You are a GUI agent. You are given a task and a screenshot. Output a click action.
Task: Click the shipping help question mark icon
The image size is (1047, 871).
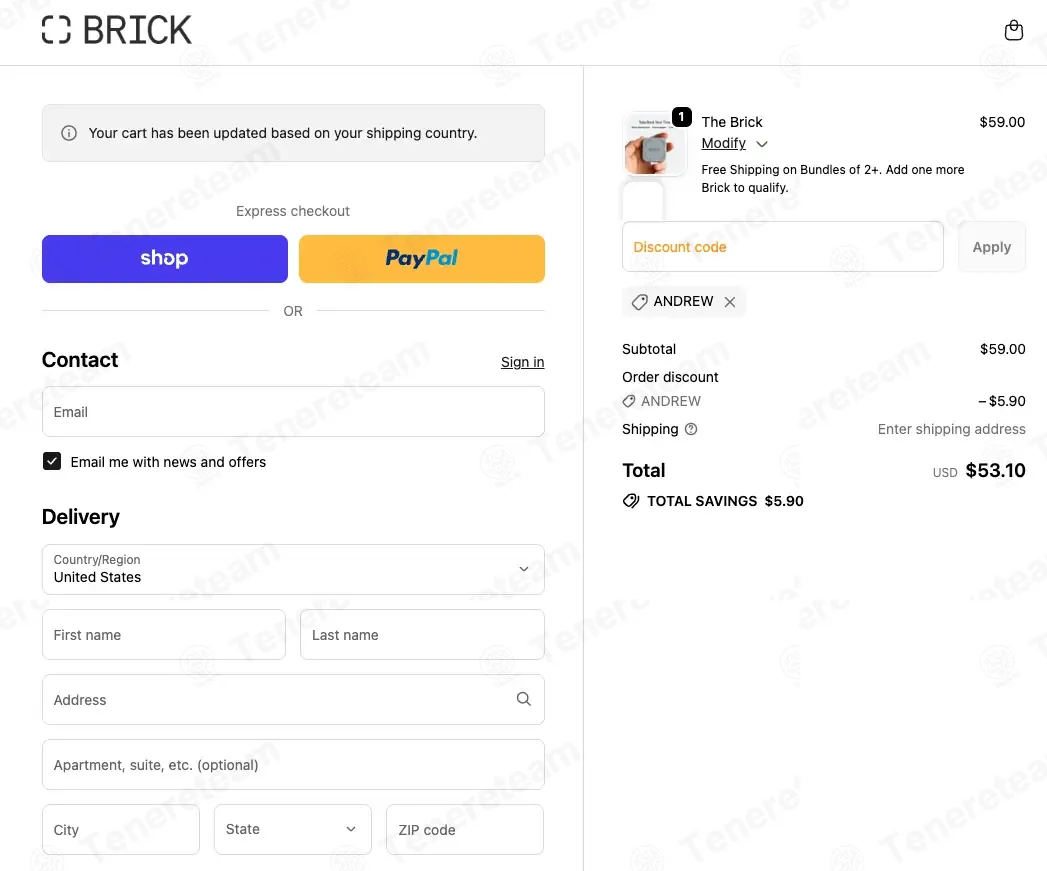(x=691, y=429)
